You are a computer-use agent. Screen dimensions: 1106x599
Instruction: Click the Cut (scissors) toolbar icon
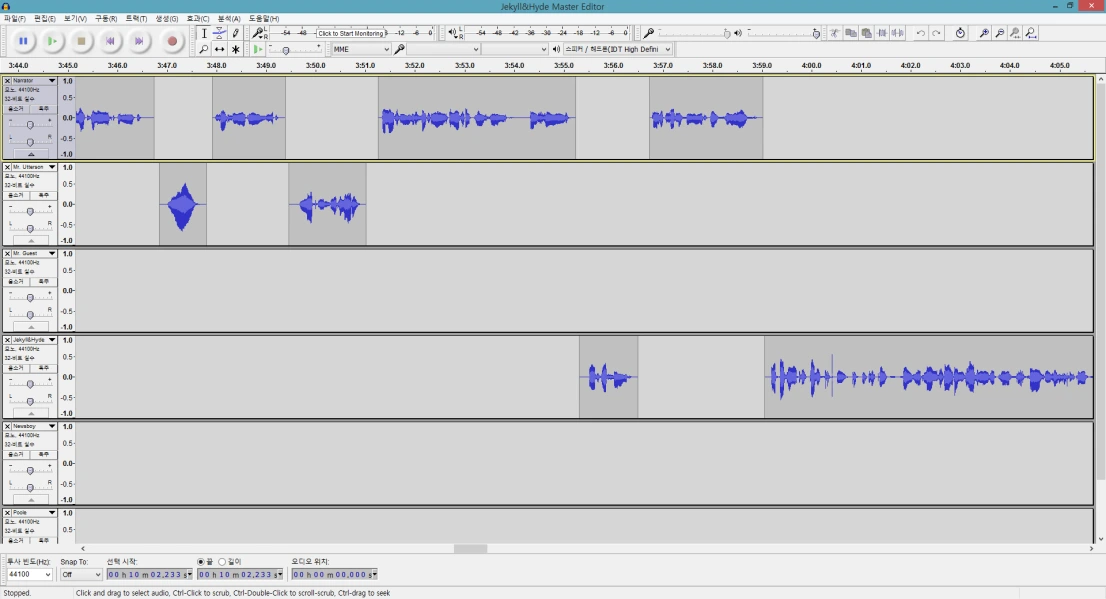click(835, 33)
